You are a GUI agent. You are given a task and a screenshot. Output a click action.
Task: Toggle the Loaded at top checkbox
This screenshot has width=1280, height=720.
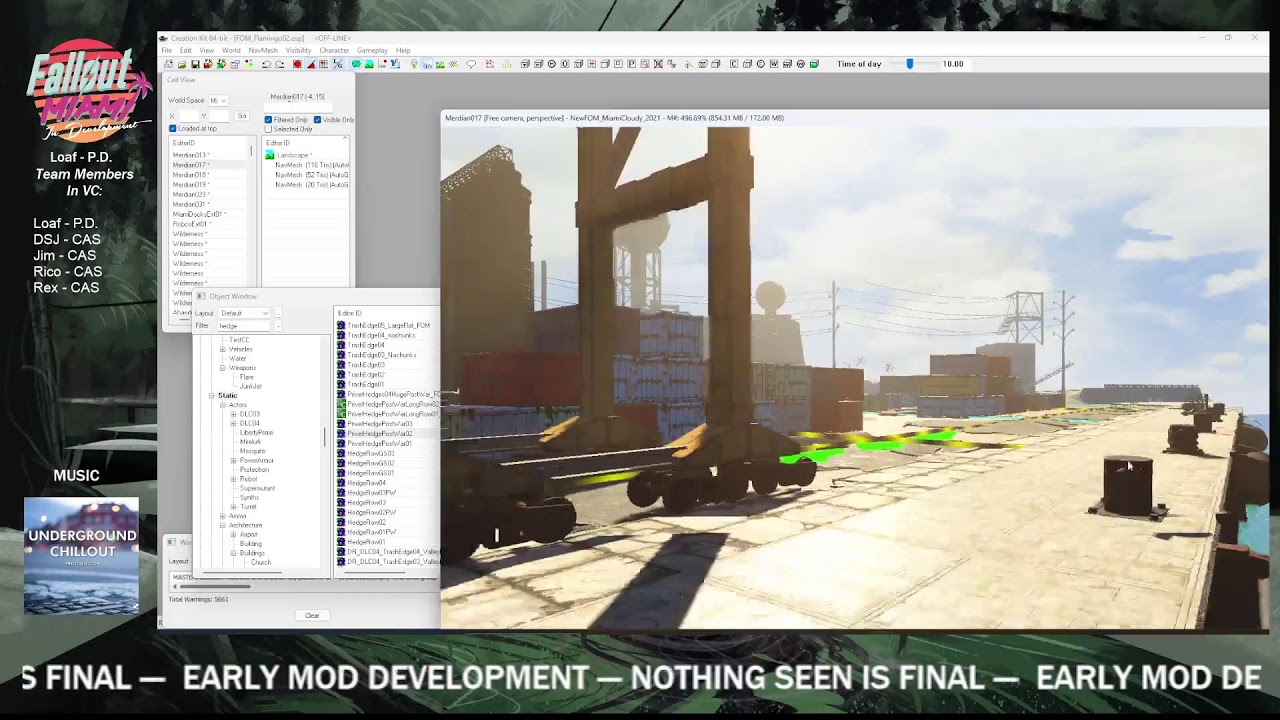173,129
